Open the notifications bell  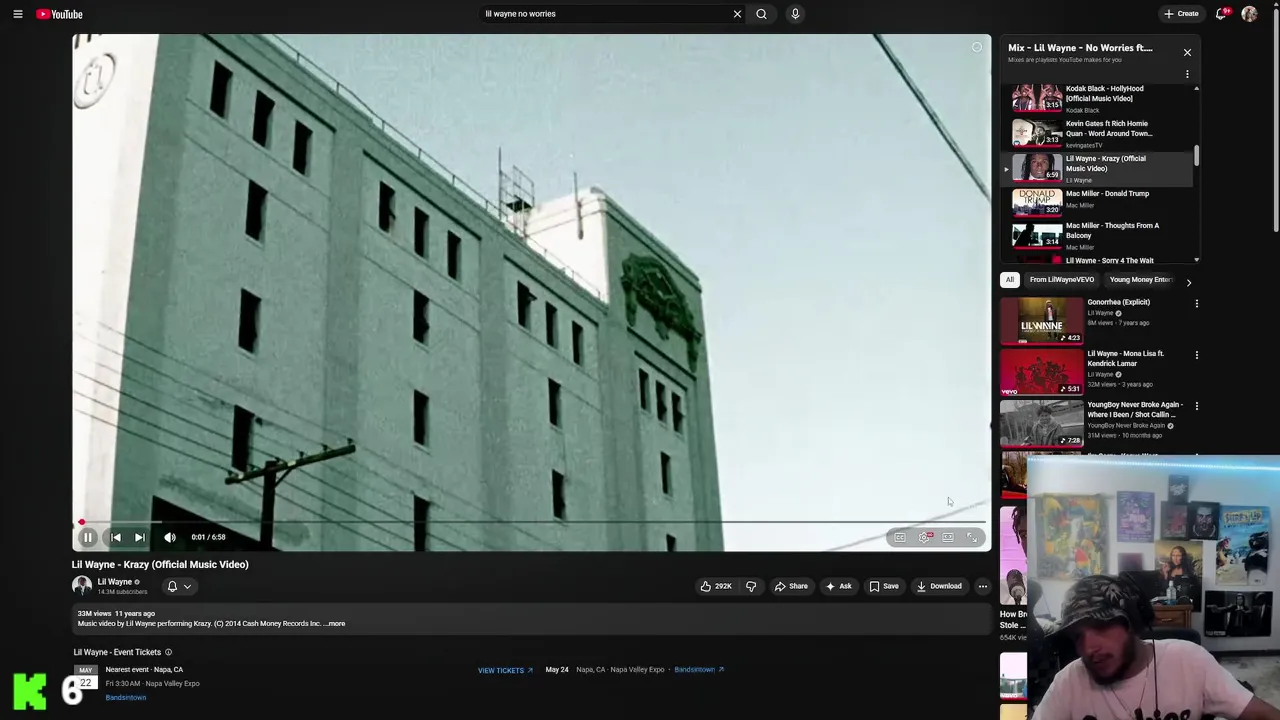(1221, 14)
